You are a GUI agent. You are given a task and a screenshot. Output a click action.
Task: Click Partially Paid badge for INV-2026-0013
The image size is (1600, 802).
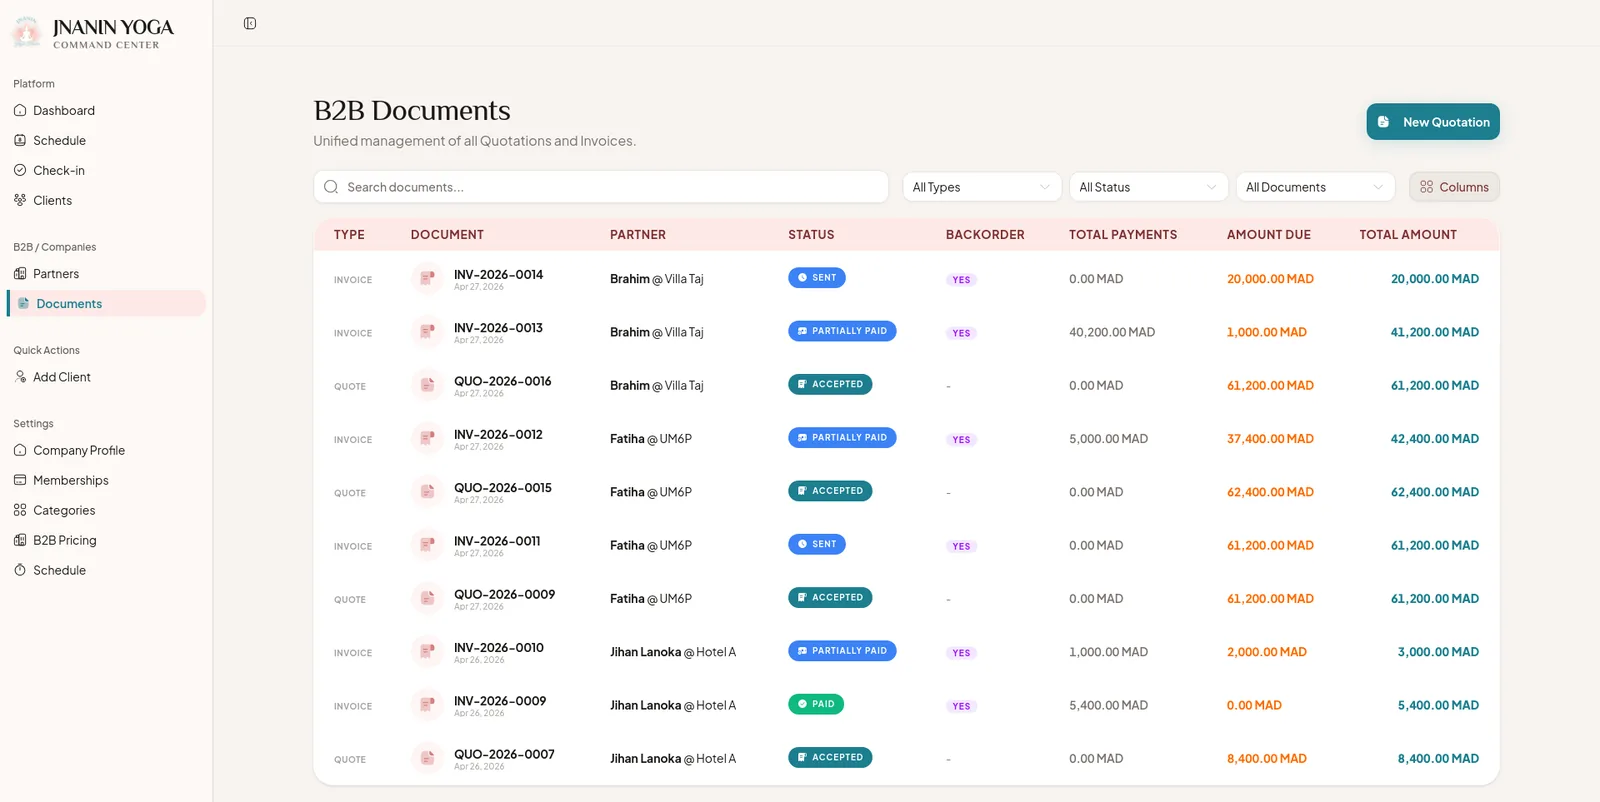tap(842, 331)
